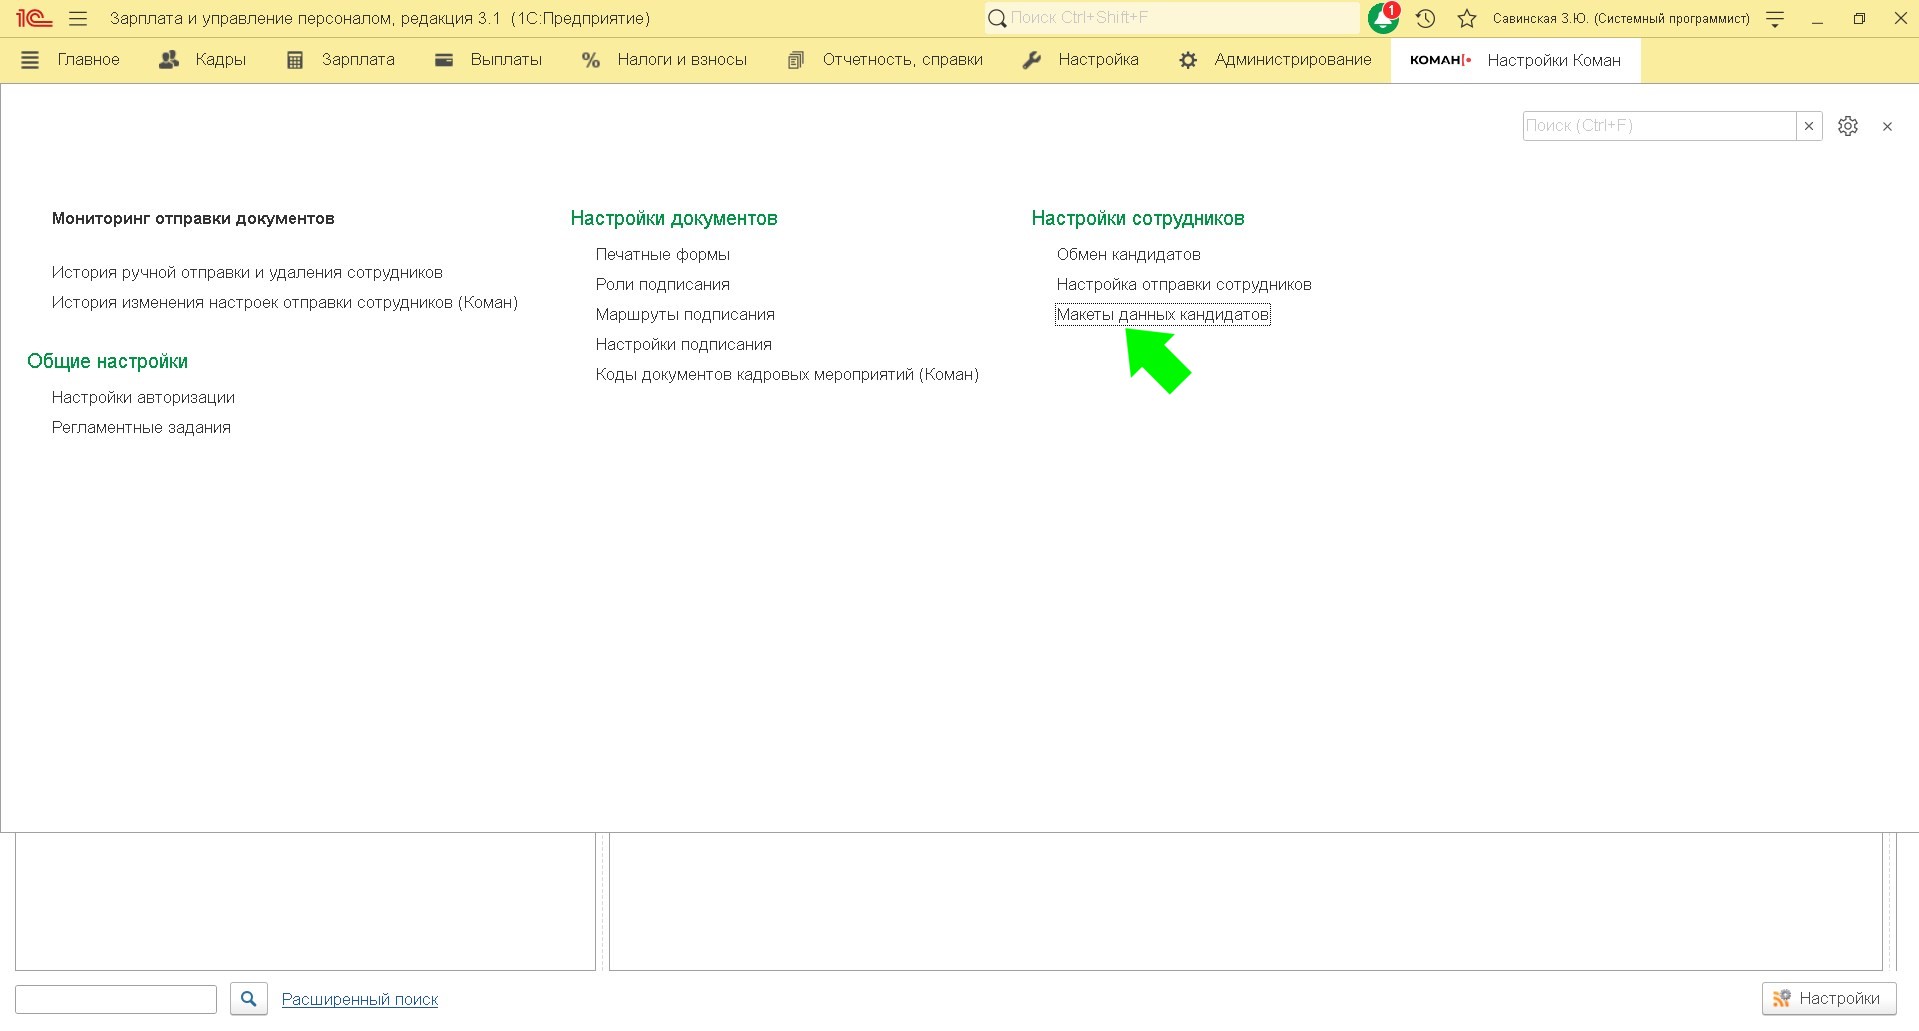Viewport: 1919px width, 1031px height.
Task: Open Расширенный поиск link
Action: pos(360,999)
